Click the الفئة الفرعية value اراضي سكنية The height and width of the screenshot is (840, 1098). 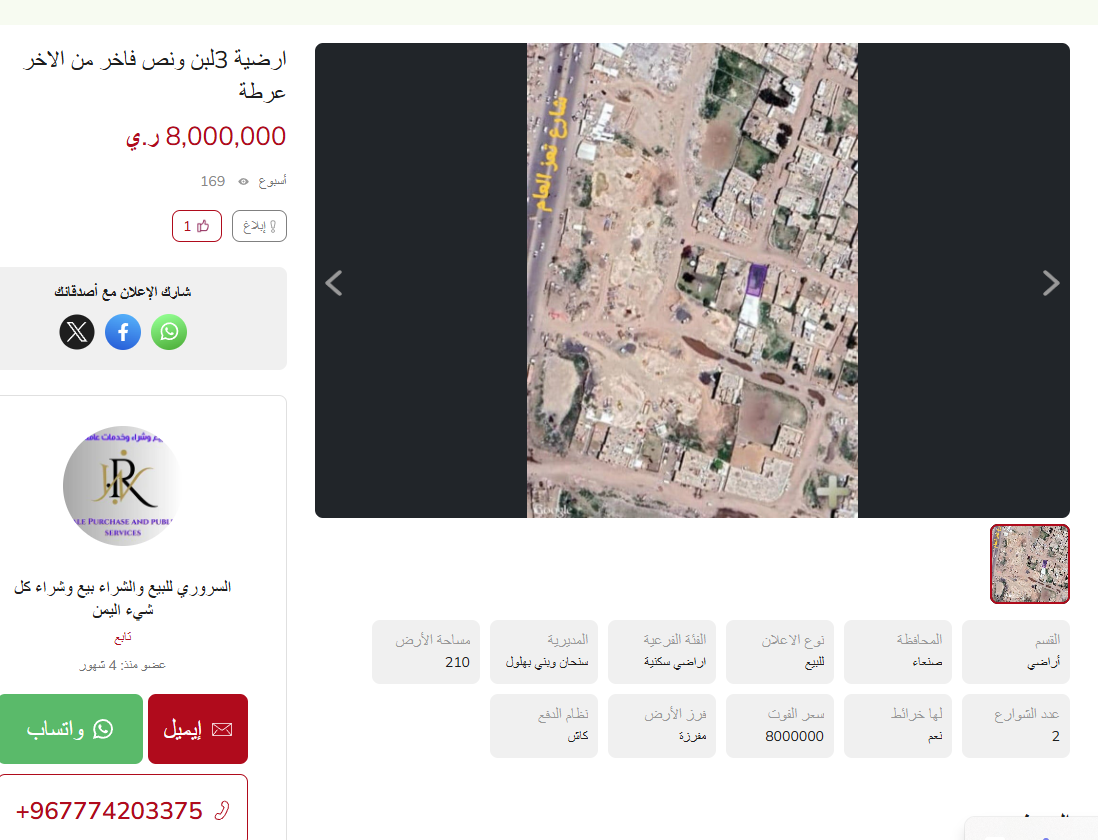tap(675, 662)
